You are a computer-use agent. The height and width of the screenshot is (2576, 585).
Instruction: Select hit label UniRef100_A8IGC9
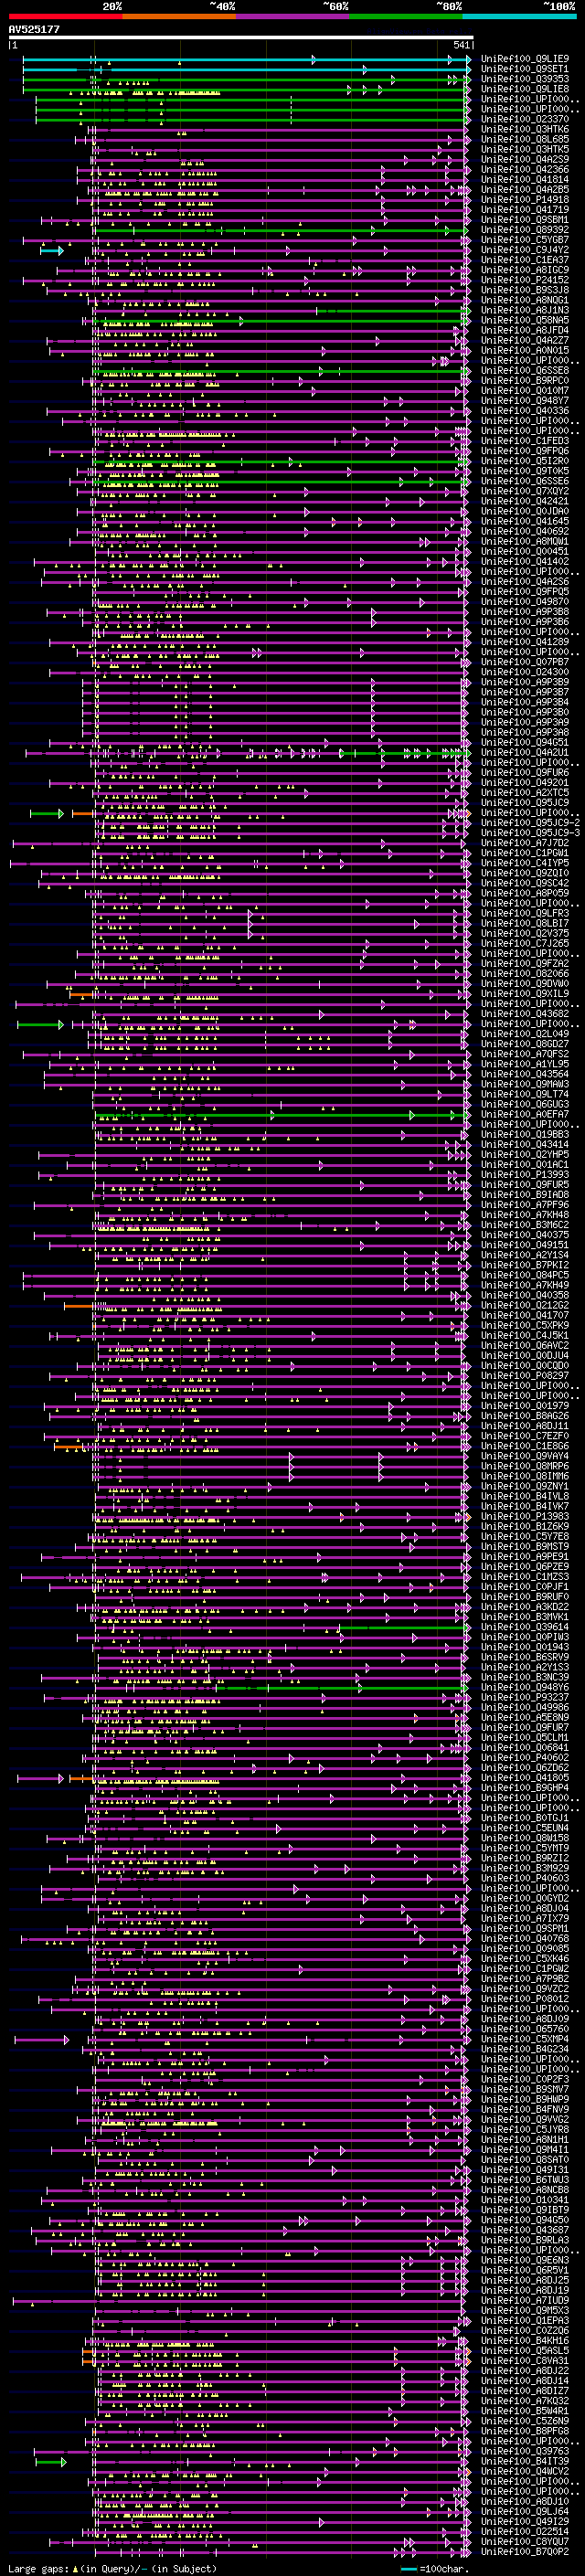point(525,270)
